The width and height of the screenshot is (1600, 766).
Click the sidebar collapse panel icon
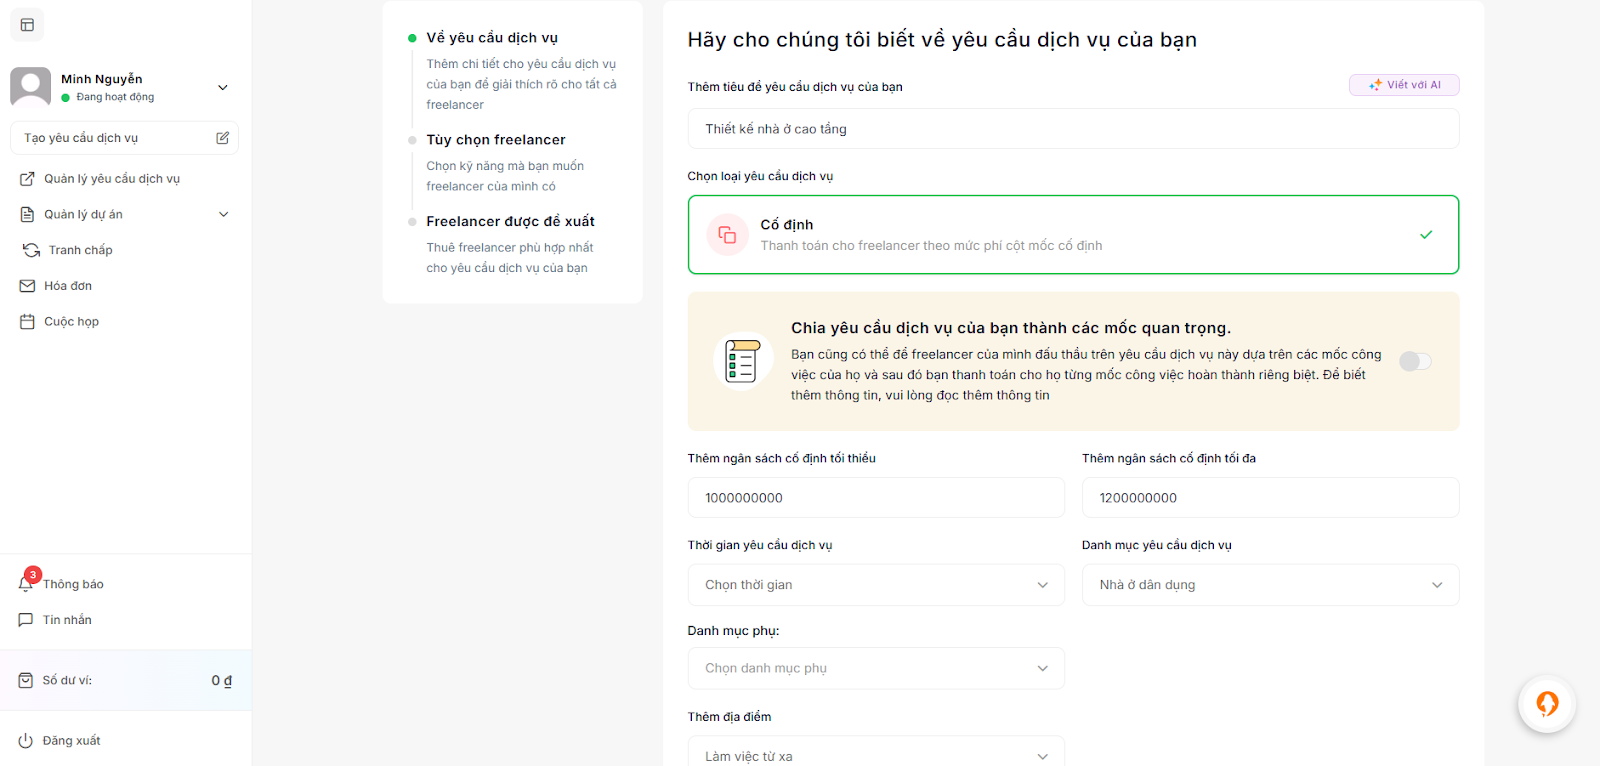(27, 25)
